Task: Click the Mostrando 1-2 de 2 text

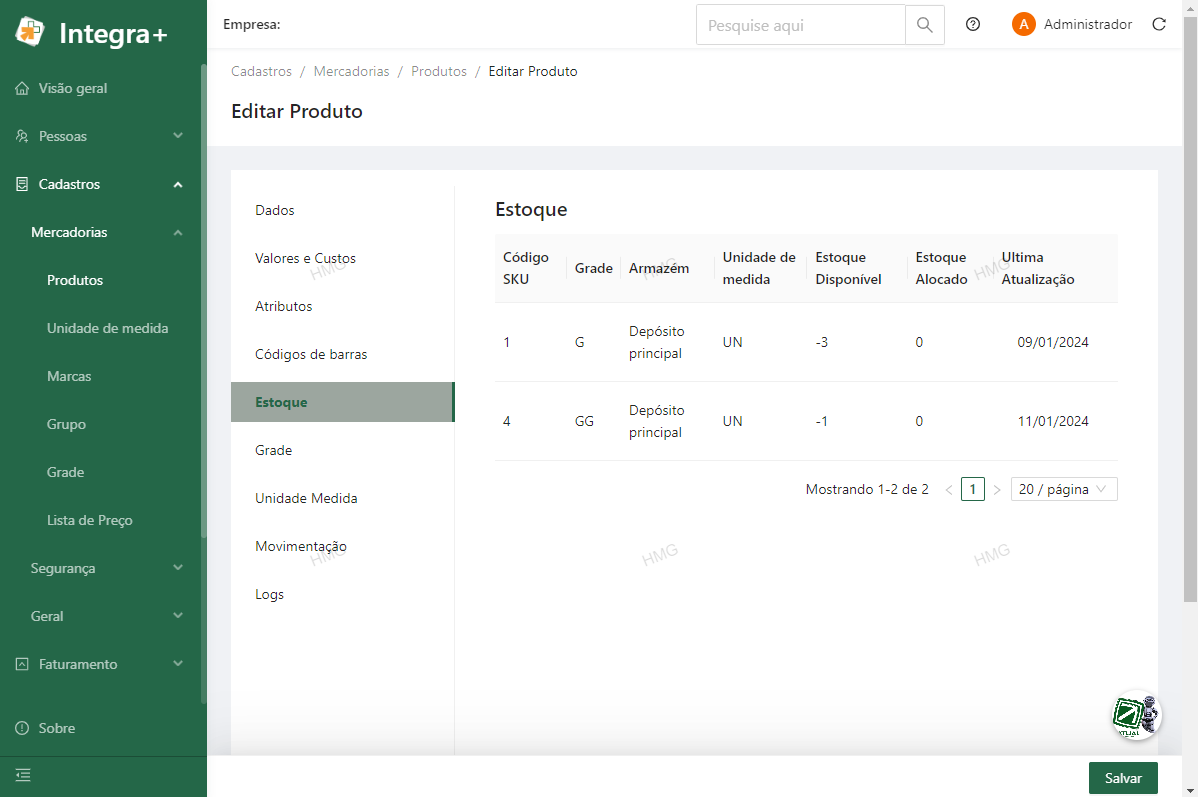Action: click(x=867, y=489)
